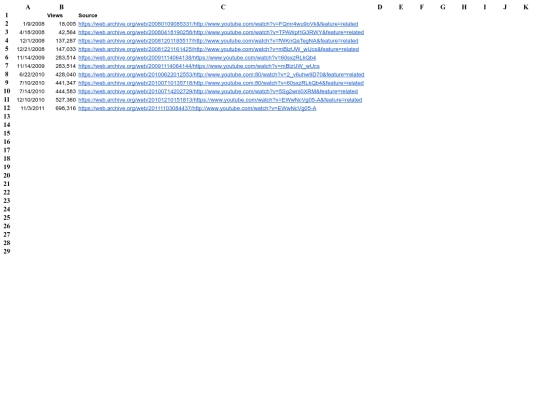Open the archive link in row 10

coord(218,92)
